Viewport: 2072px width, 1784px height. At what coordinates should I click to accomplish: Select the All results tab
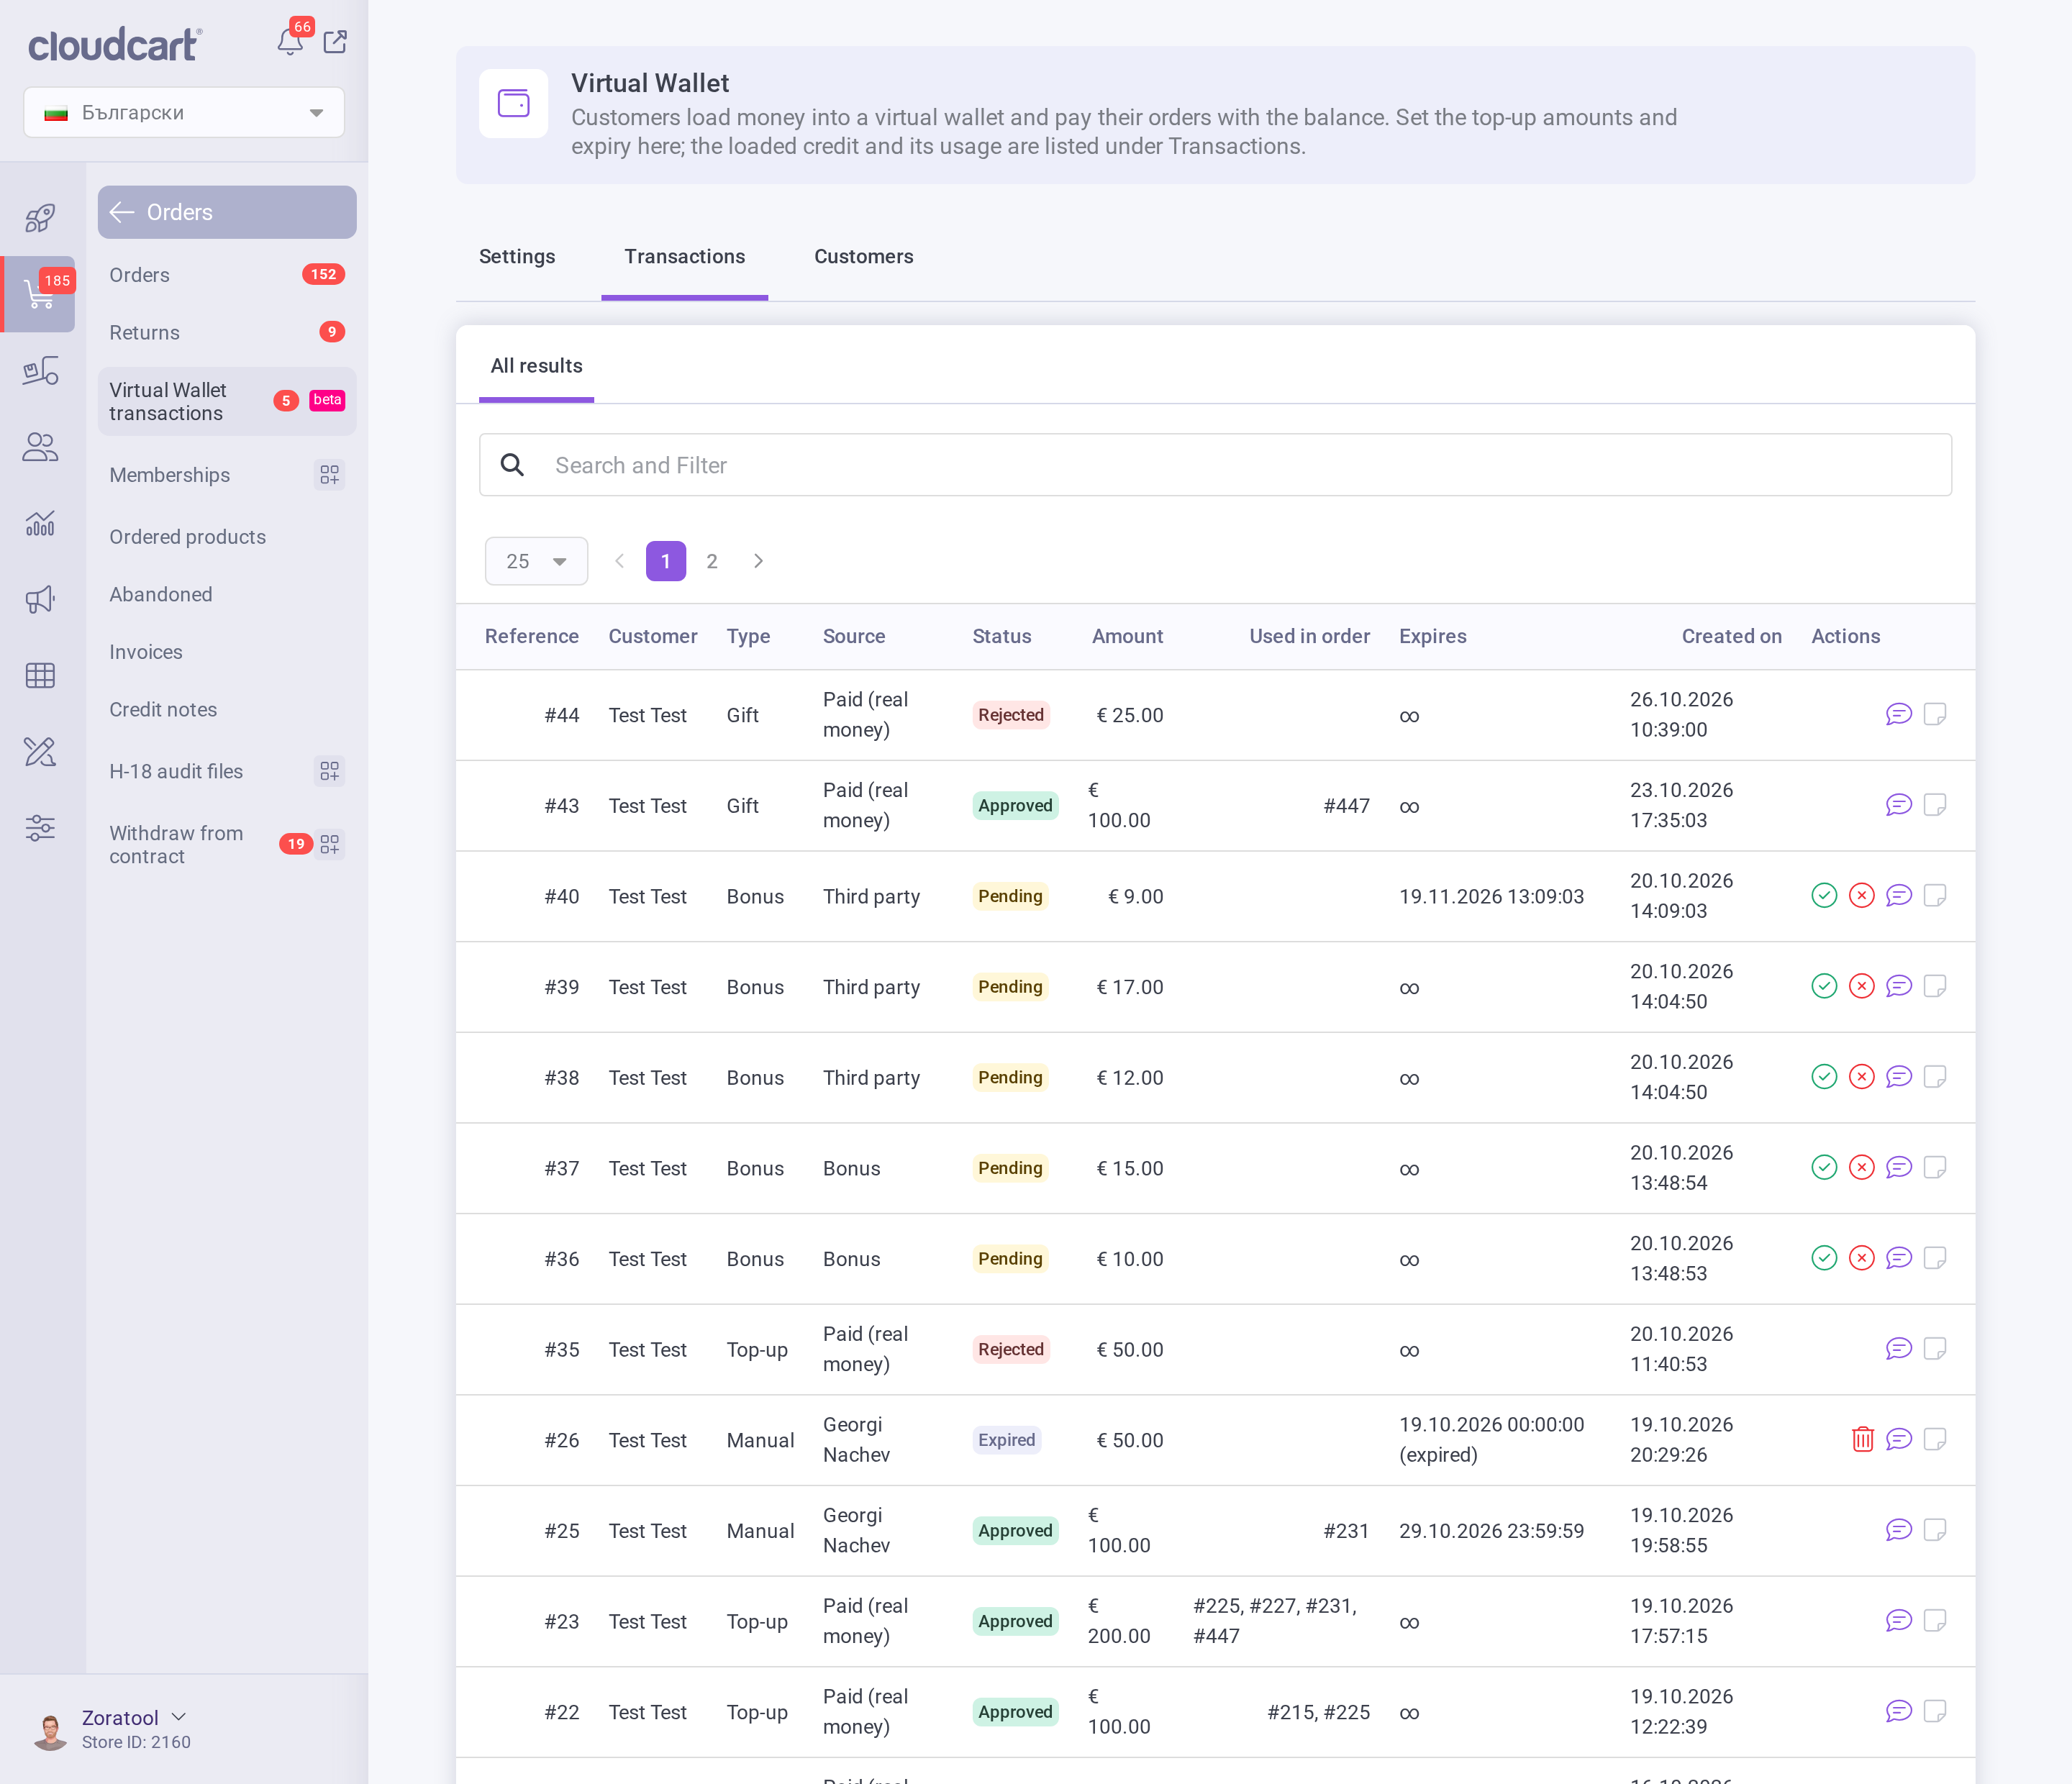tap(536, 366)
